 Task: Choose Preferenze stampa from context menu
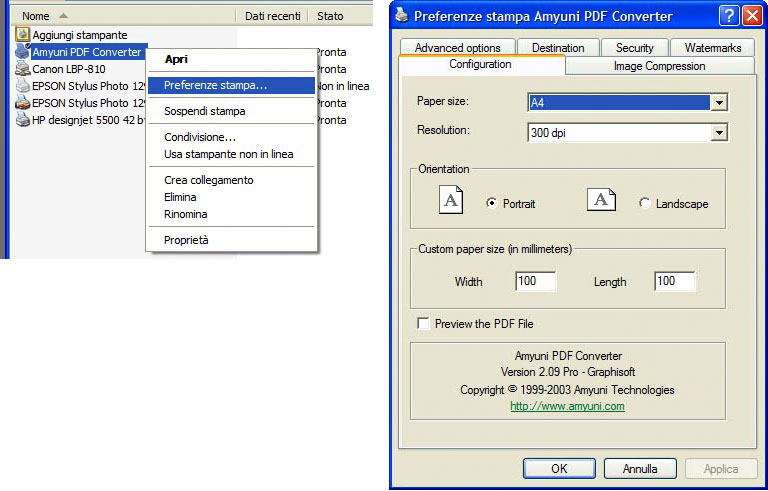(215, 85)
